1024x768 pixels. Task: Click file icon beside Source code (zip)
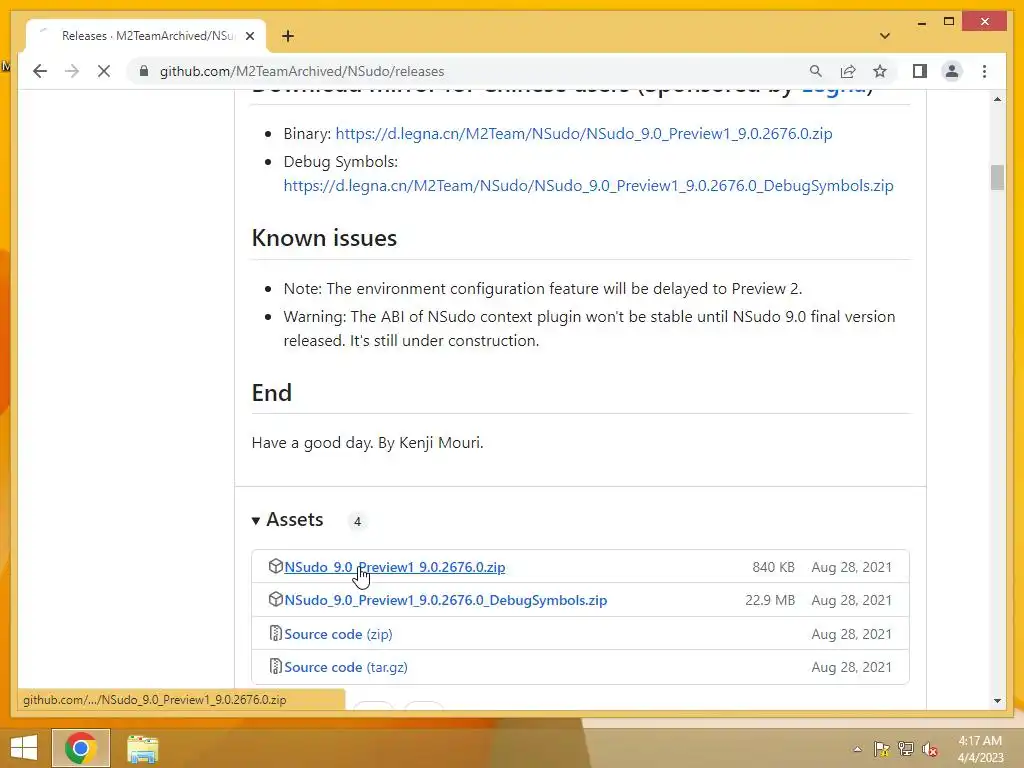pyautogui.click(x=276, y=633)
